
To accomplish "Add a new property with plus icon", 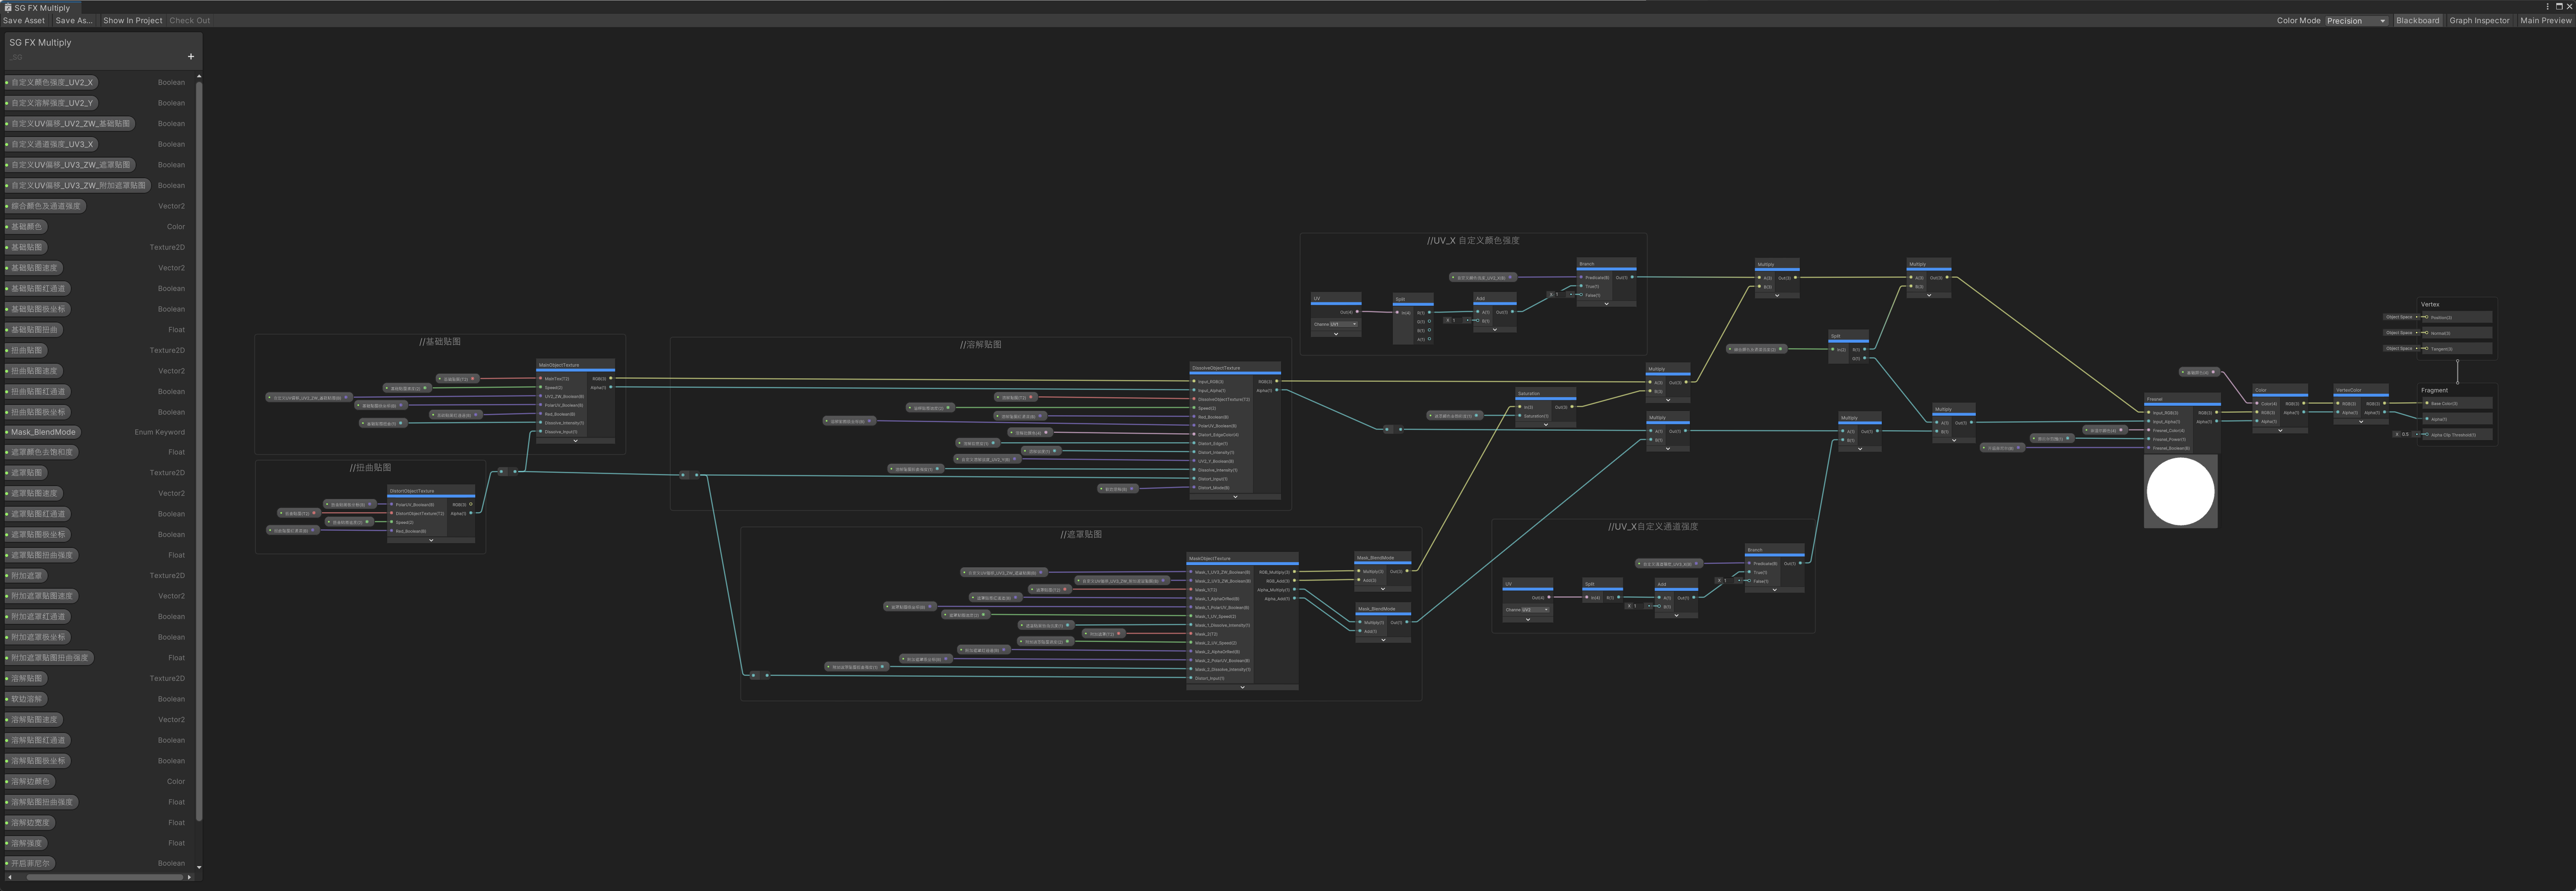I will coord(191,57).
